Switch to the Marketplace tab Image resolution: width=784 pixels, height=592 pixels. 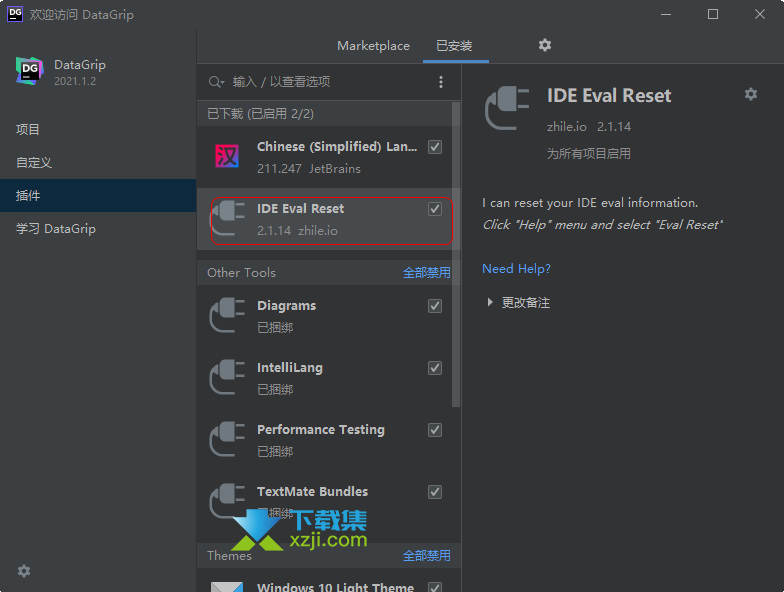pos(374,46)
